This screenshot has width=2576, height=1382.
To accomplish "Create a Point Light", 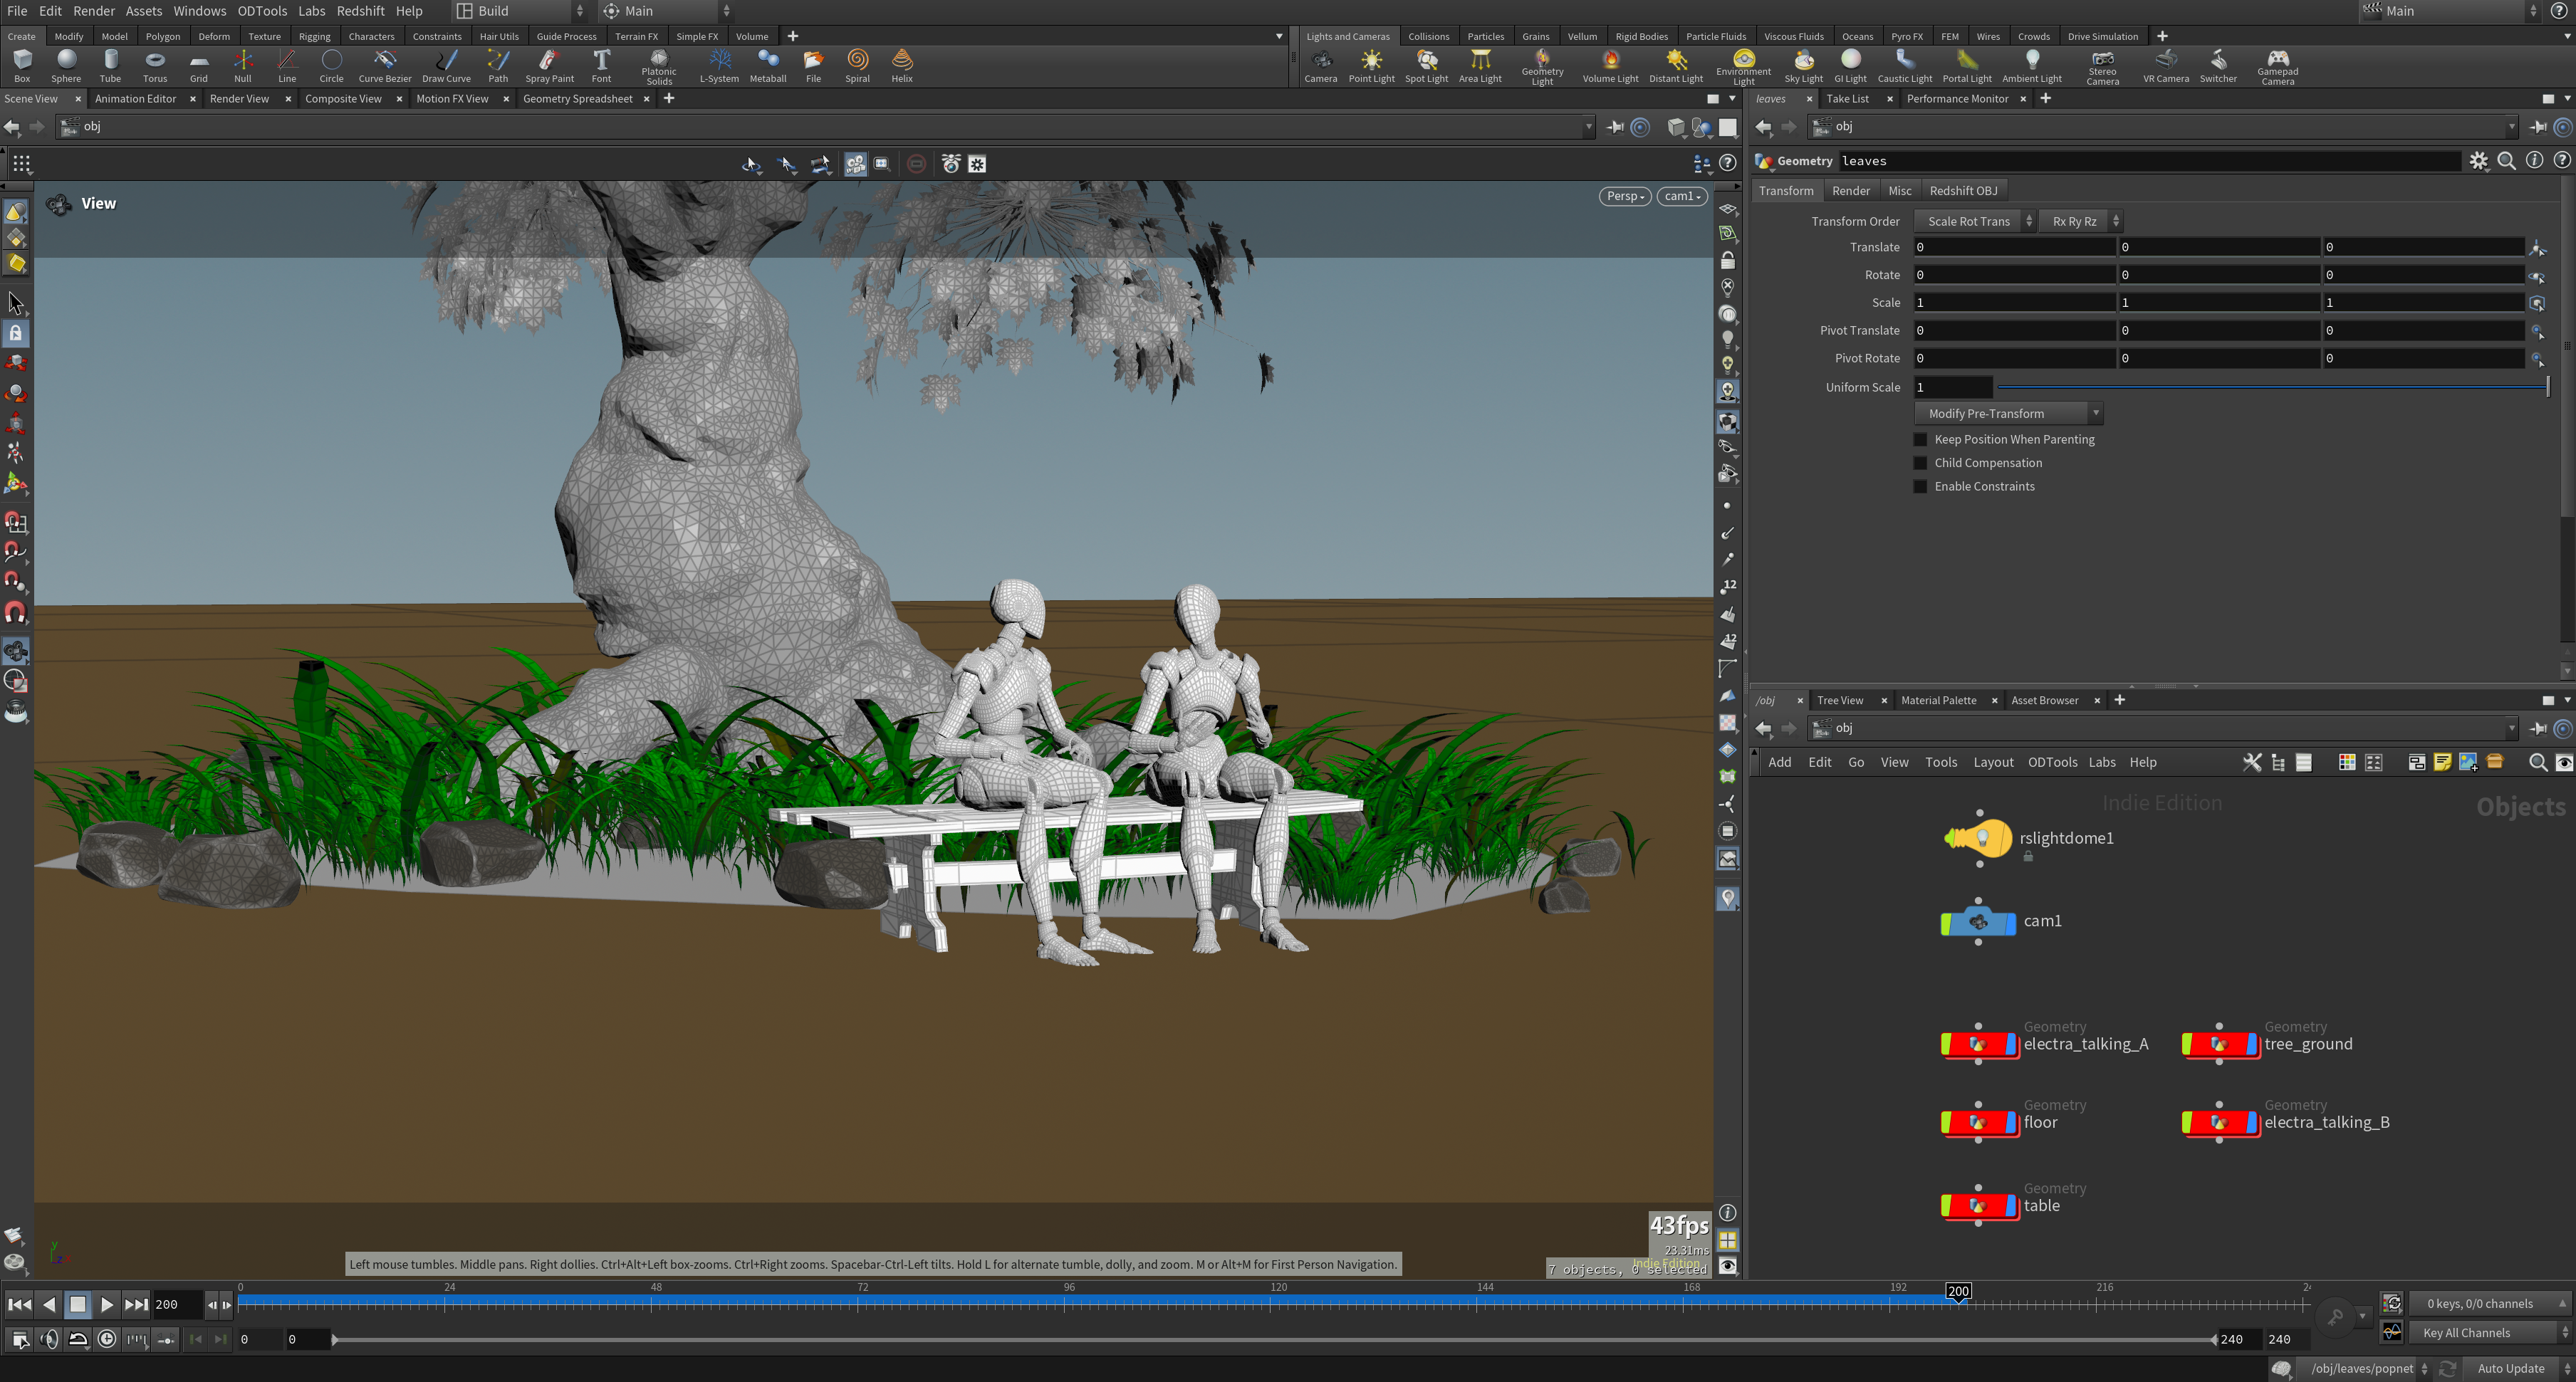I will pyautogui.click(x=1372, y=66).
